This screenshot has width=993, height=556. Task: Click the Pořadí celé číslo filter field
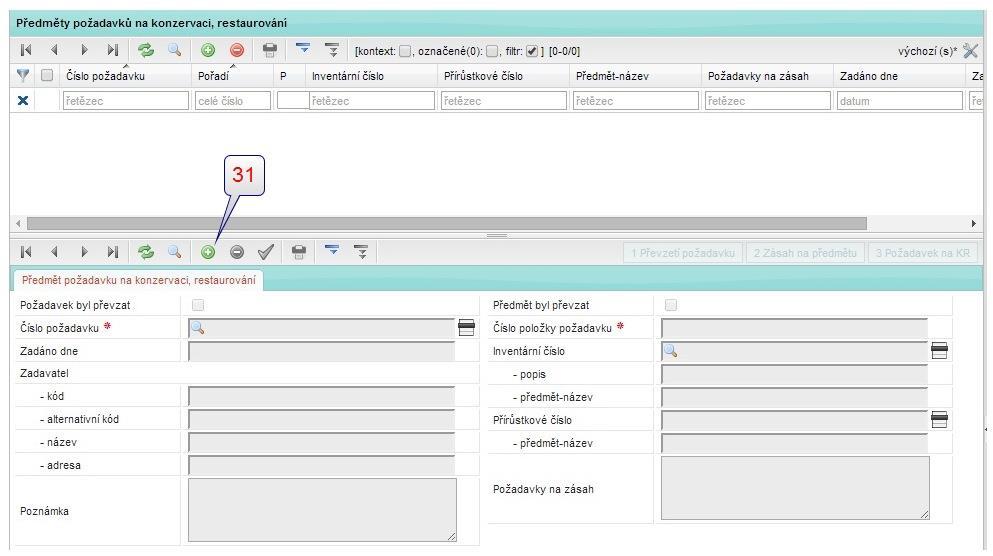click(x=232, y=101)
